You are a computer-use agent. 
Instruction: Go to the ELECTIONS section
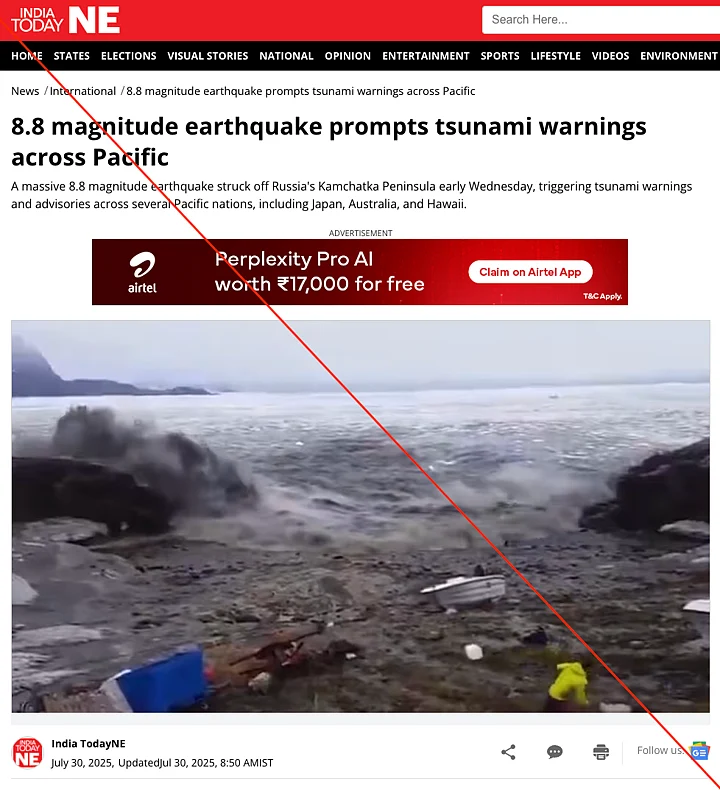coord(128,56)
